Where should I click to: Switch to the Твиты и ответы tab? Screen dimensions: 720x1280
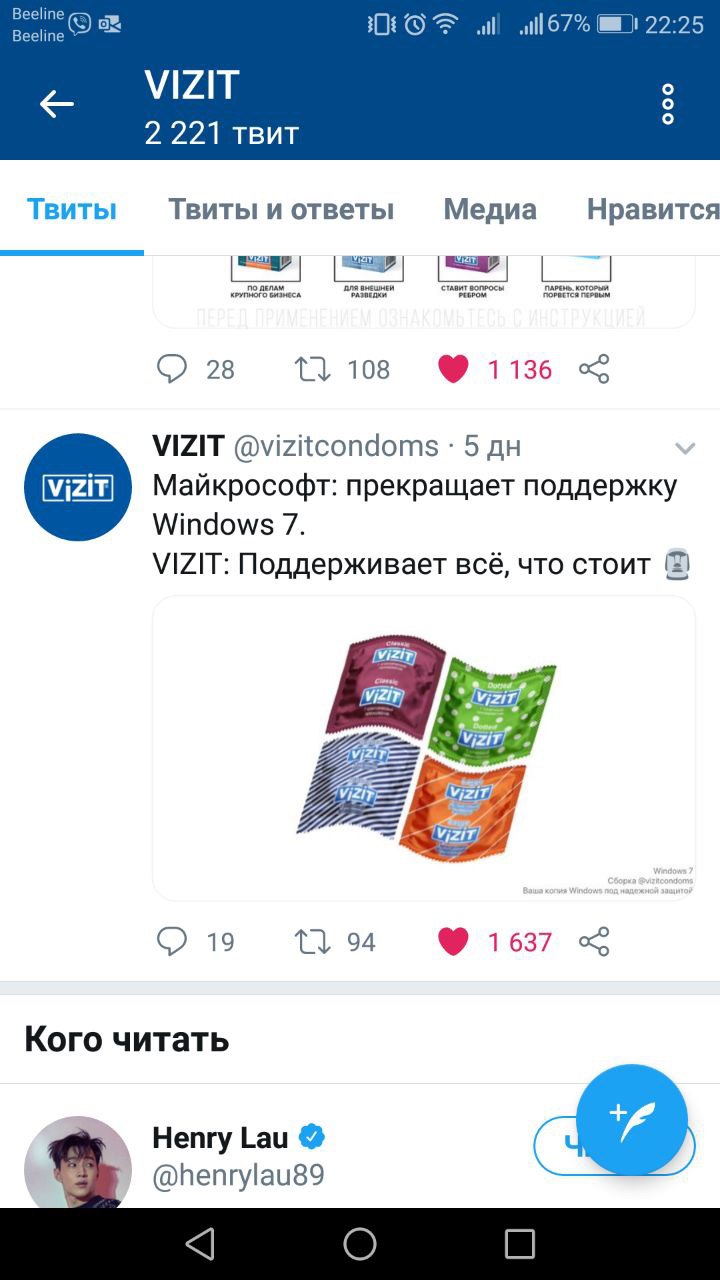[x=281, y=209]
